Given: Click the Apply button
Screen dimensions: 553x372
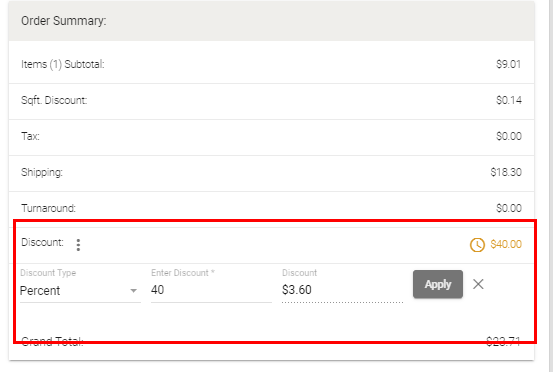Looking at the screenshot, I should [438, 284].
